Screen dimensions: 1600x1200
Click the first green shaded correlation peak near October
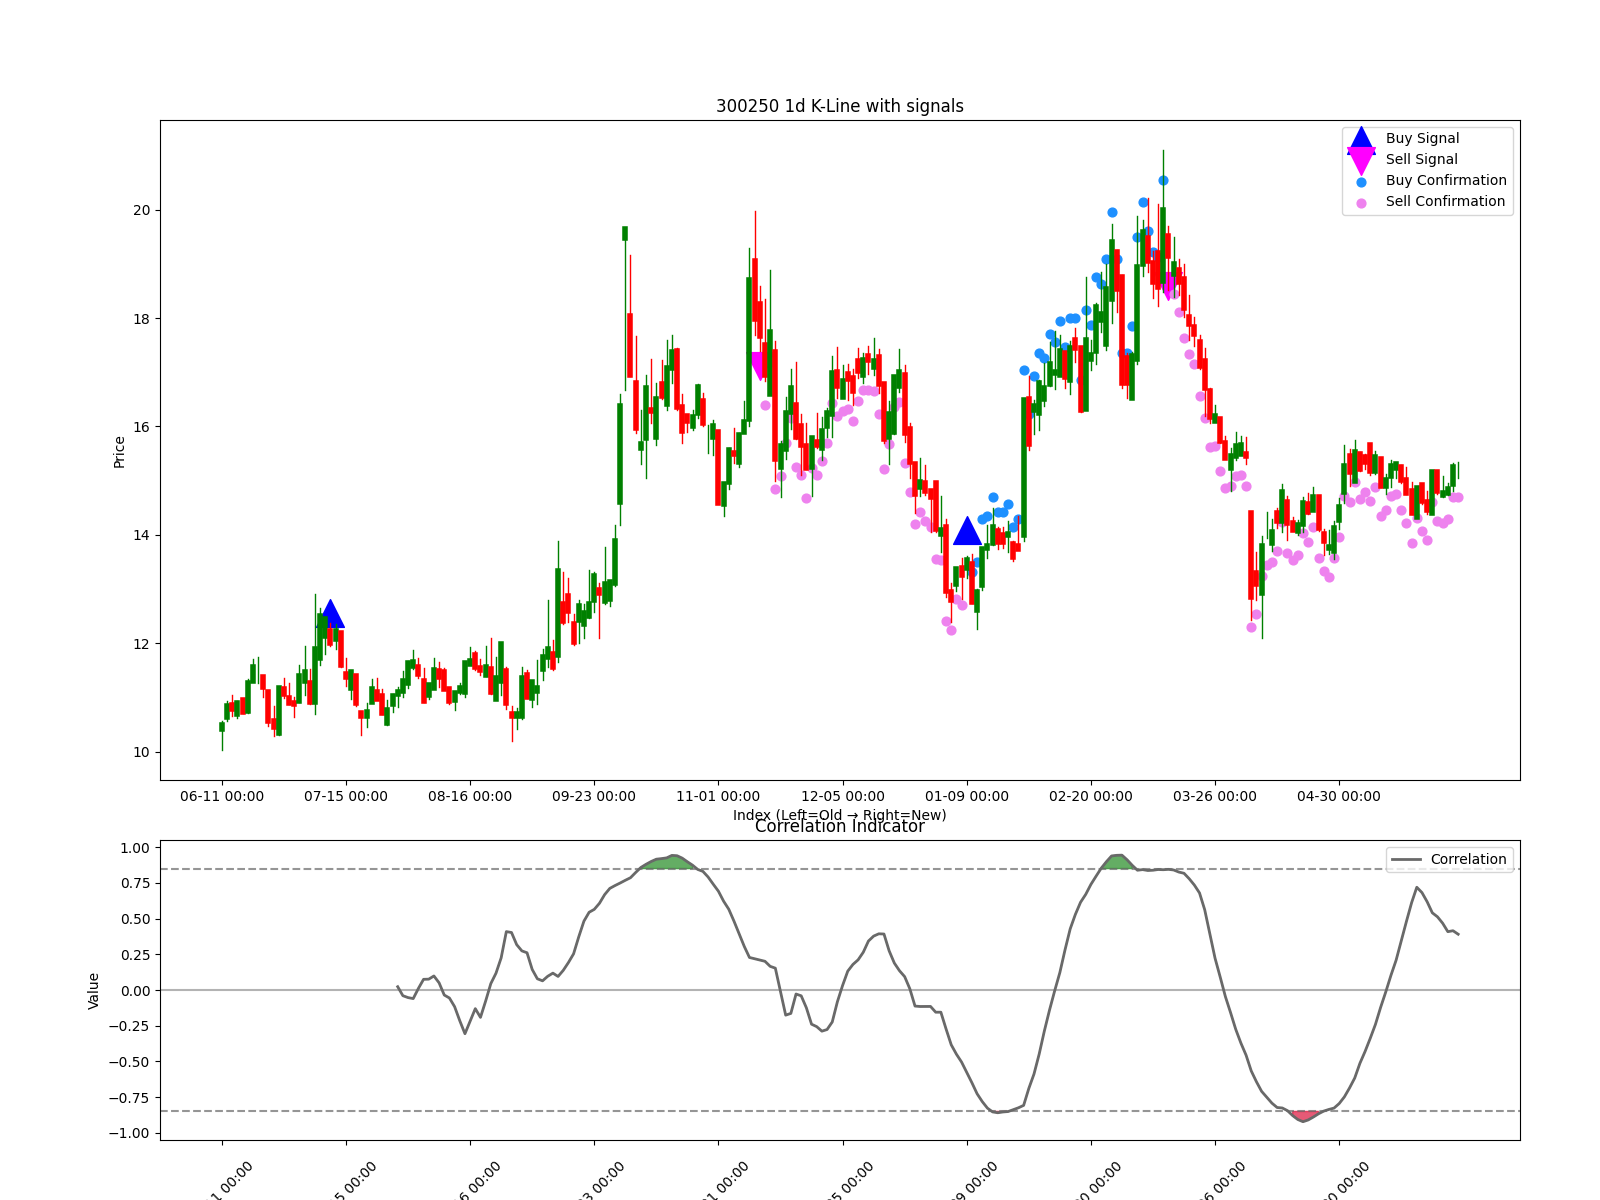click(672, 862)
